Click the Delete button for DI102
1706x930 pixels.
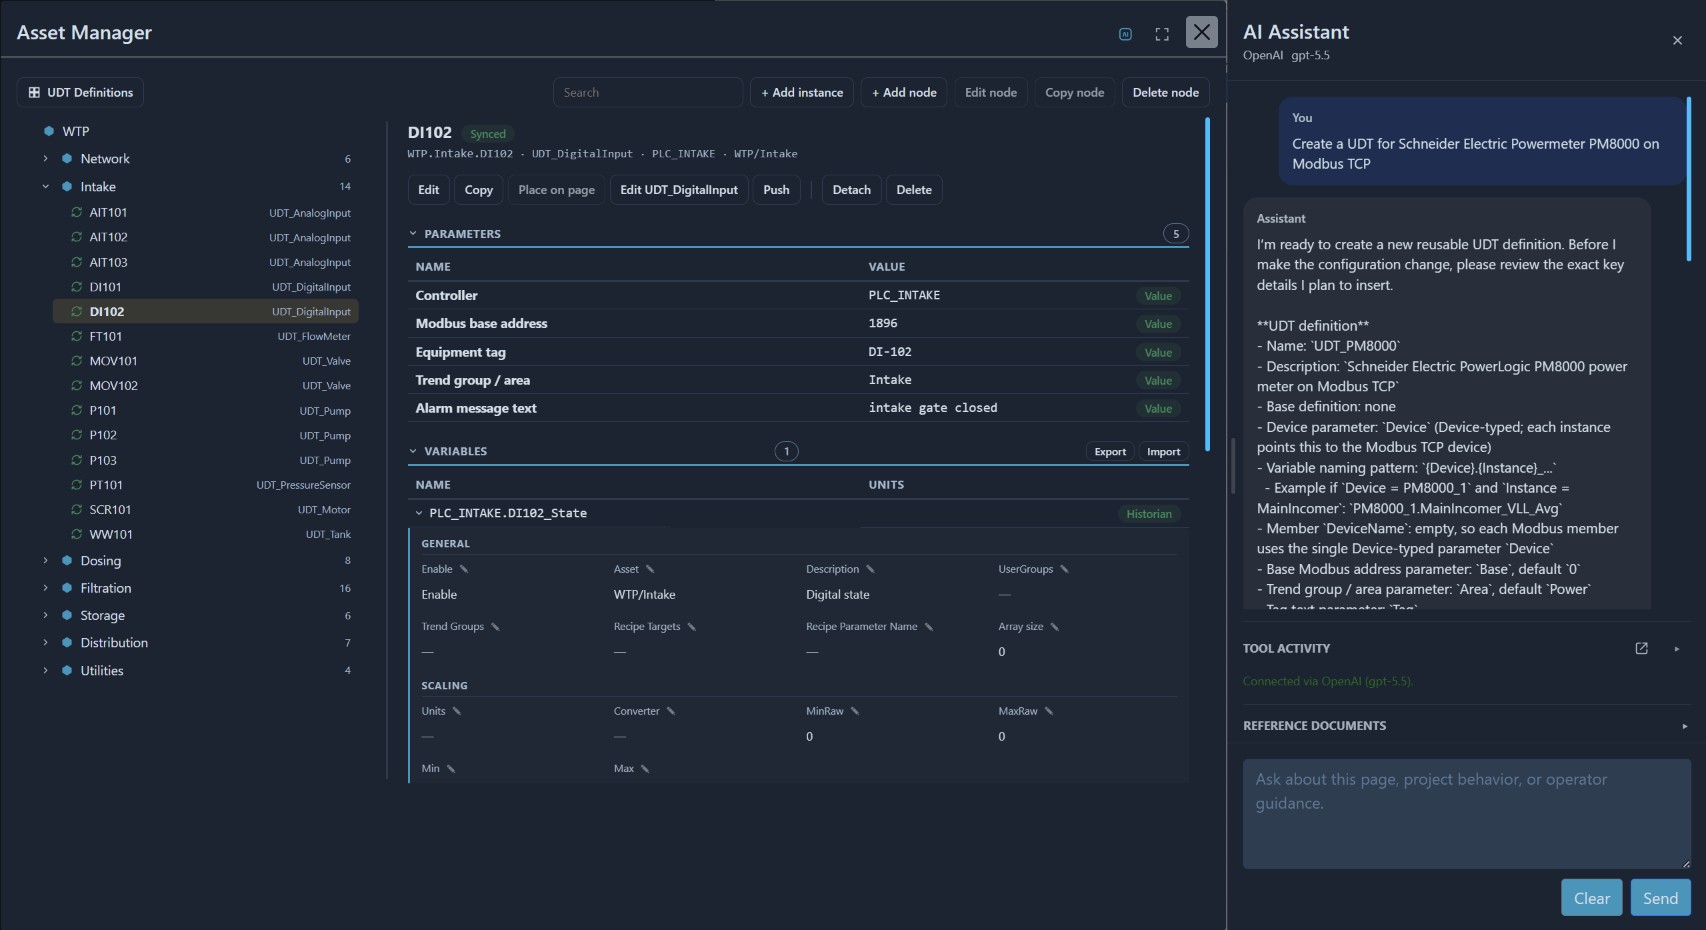(x=914, y=190)
